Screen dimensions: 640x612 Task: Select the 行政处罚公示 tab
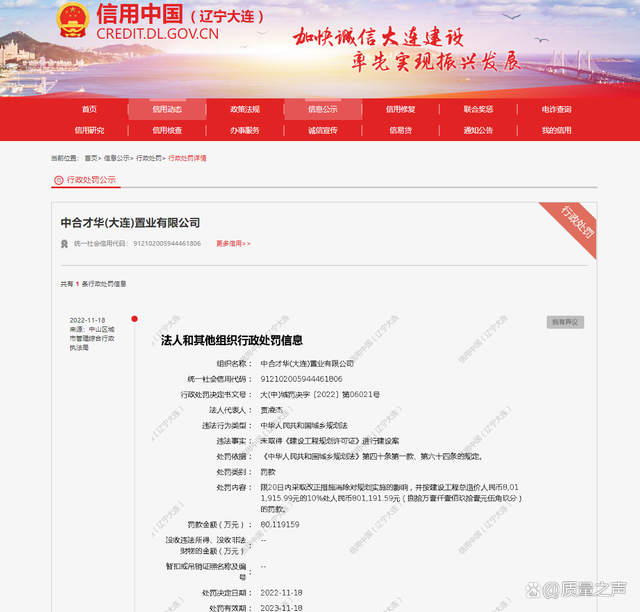tap(86, 180)
